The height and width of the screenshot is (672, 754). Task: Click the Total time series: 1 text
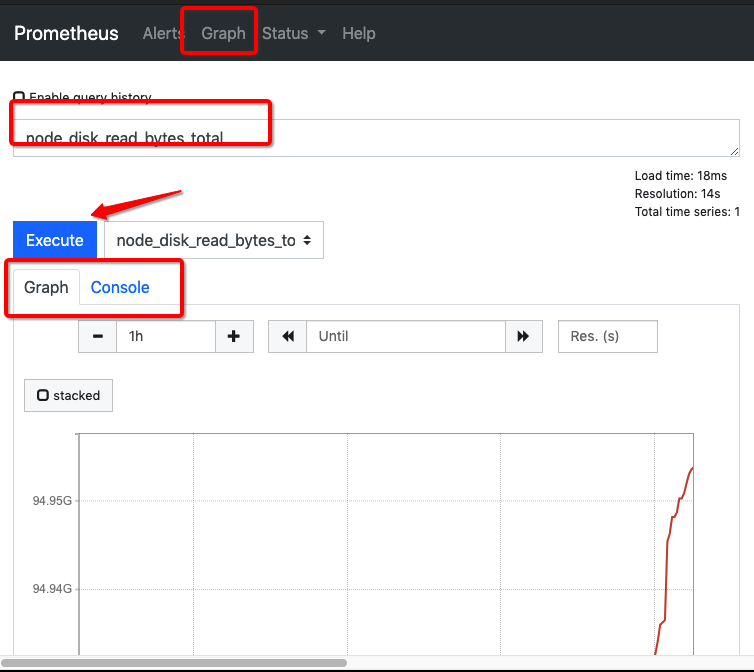pyautogui.click(x=687, y=212)
